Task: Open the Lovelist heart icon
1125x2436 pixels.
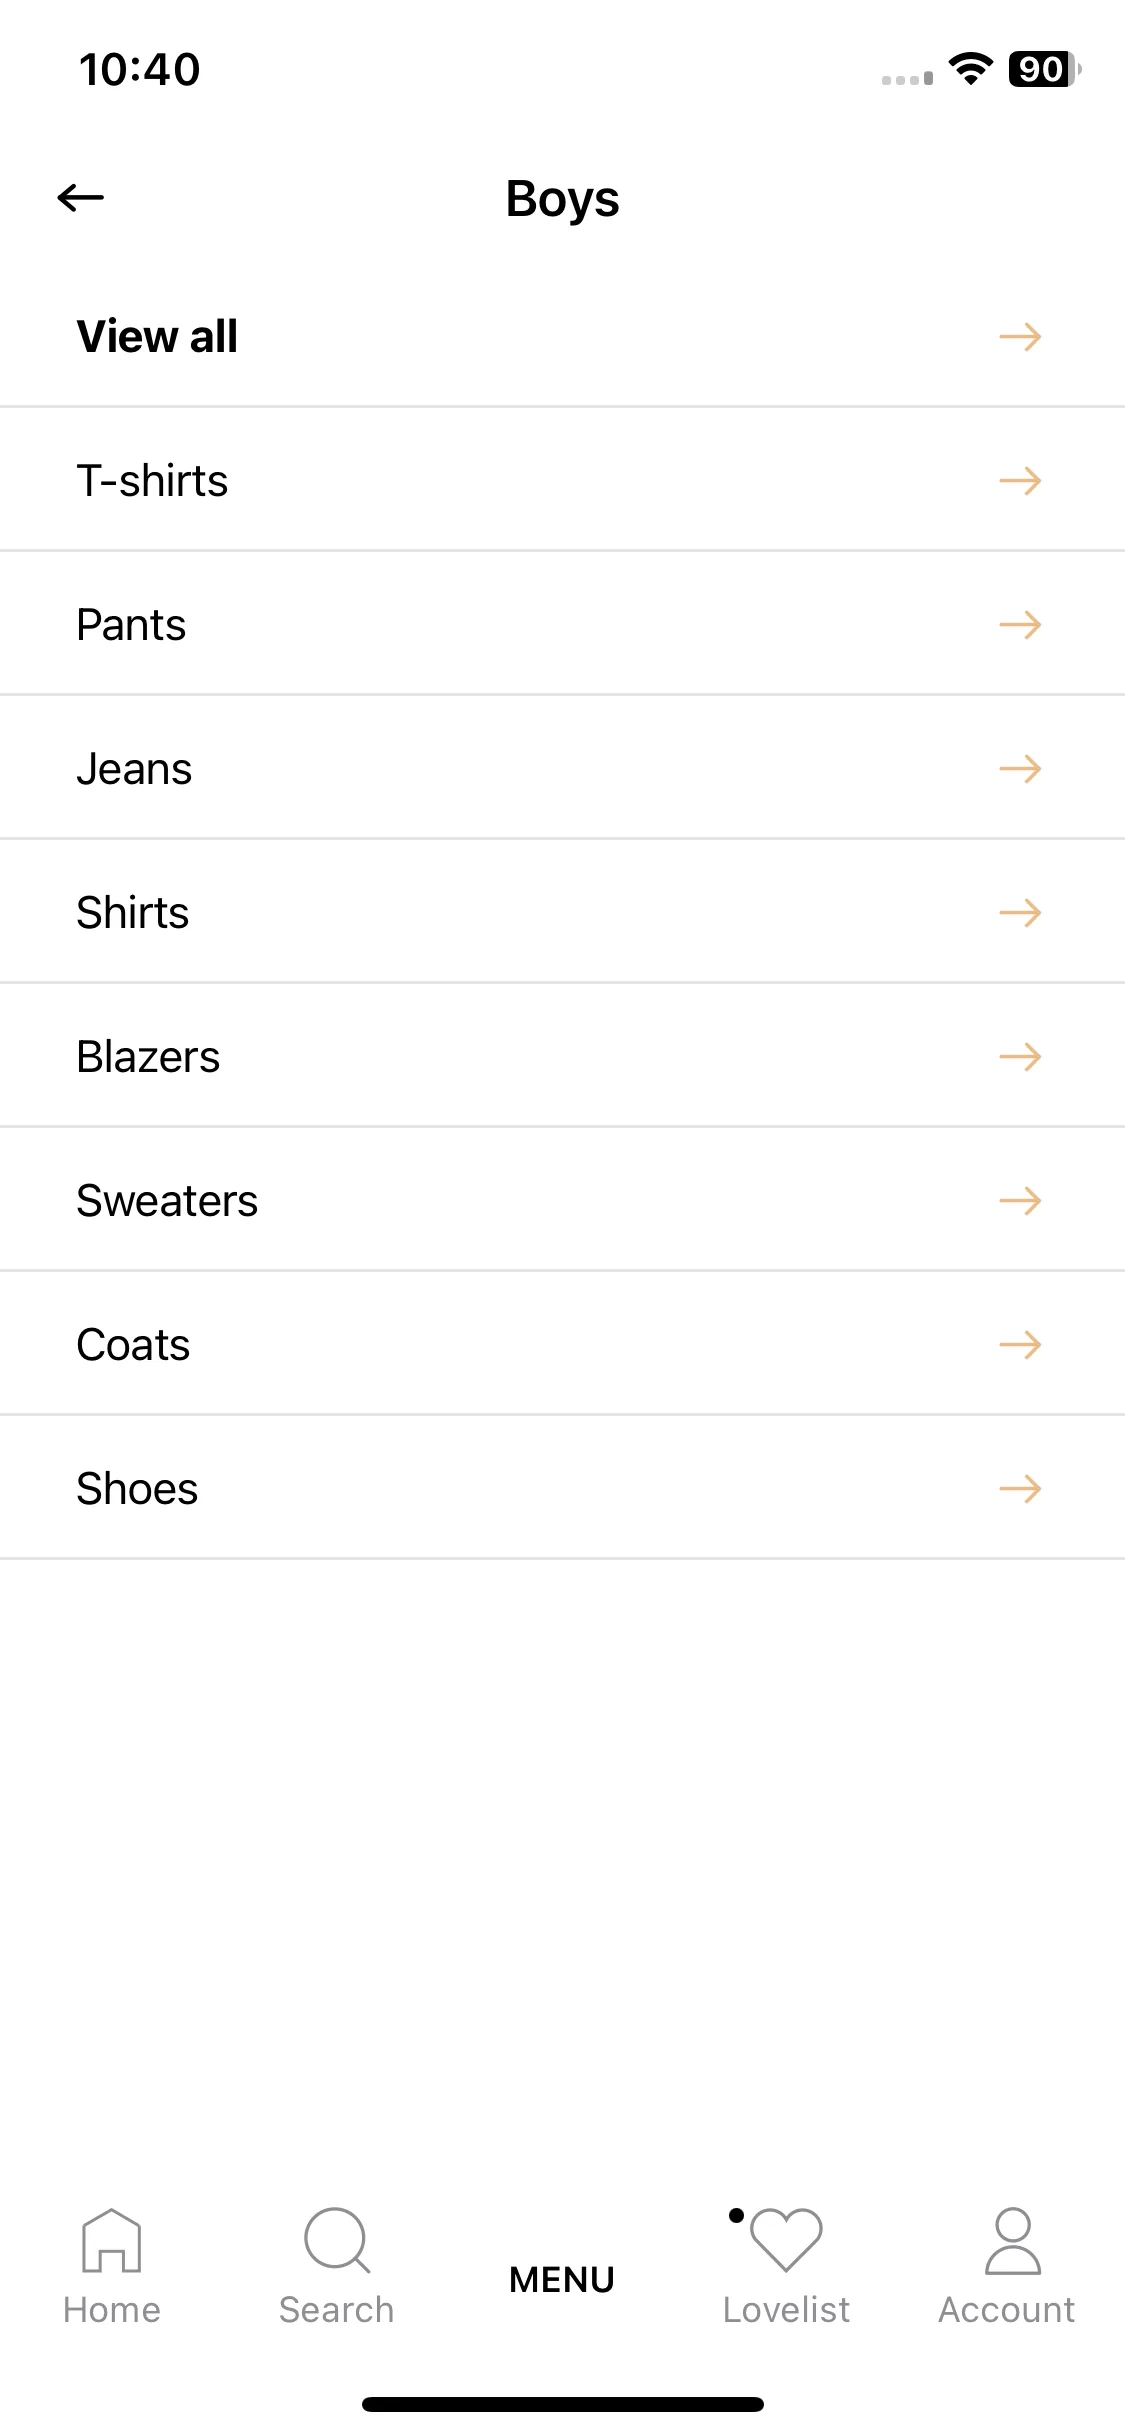Action: click(786, 2240)
